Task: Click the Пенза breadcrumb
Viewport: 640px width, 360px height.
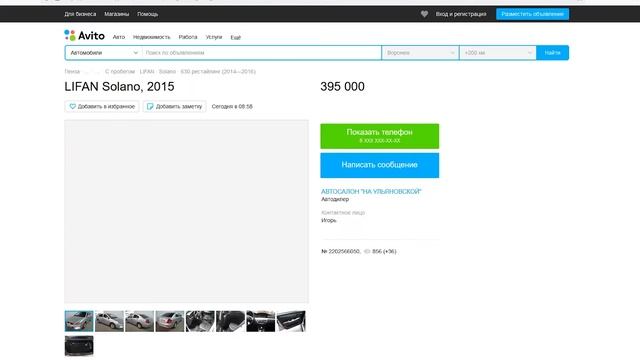Action: coord(72,71)
